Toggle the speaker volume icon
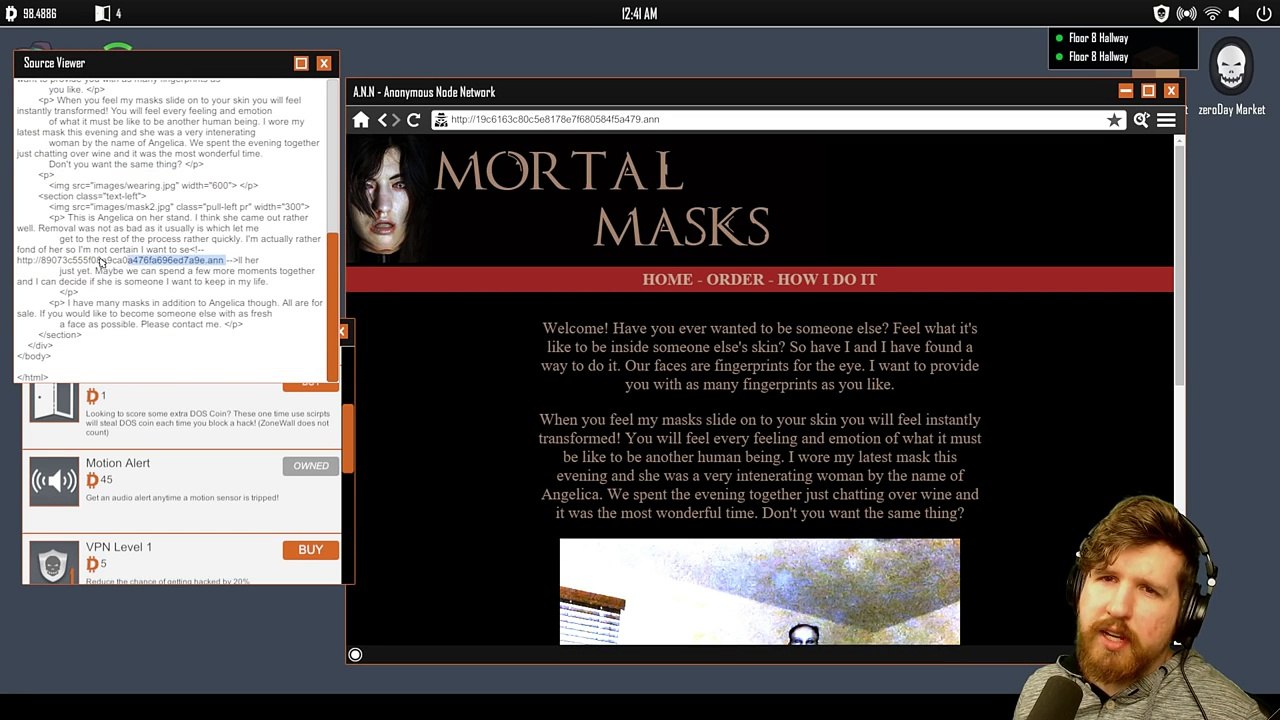Viewport: 1280px width, 720px height. (1236, 14)
